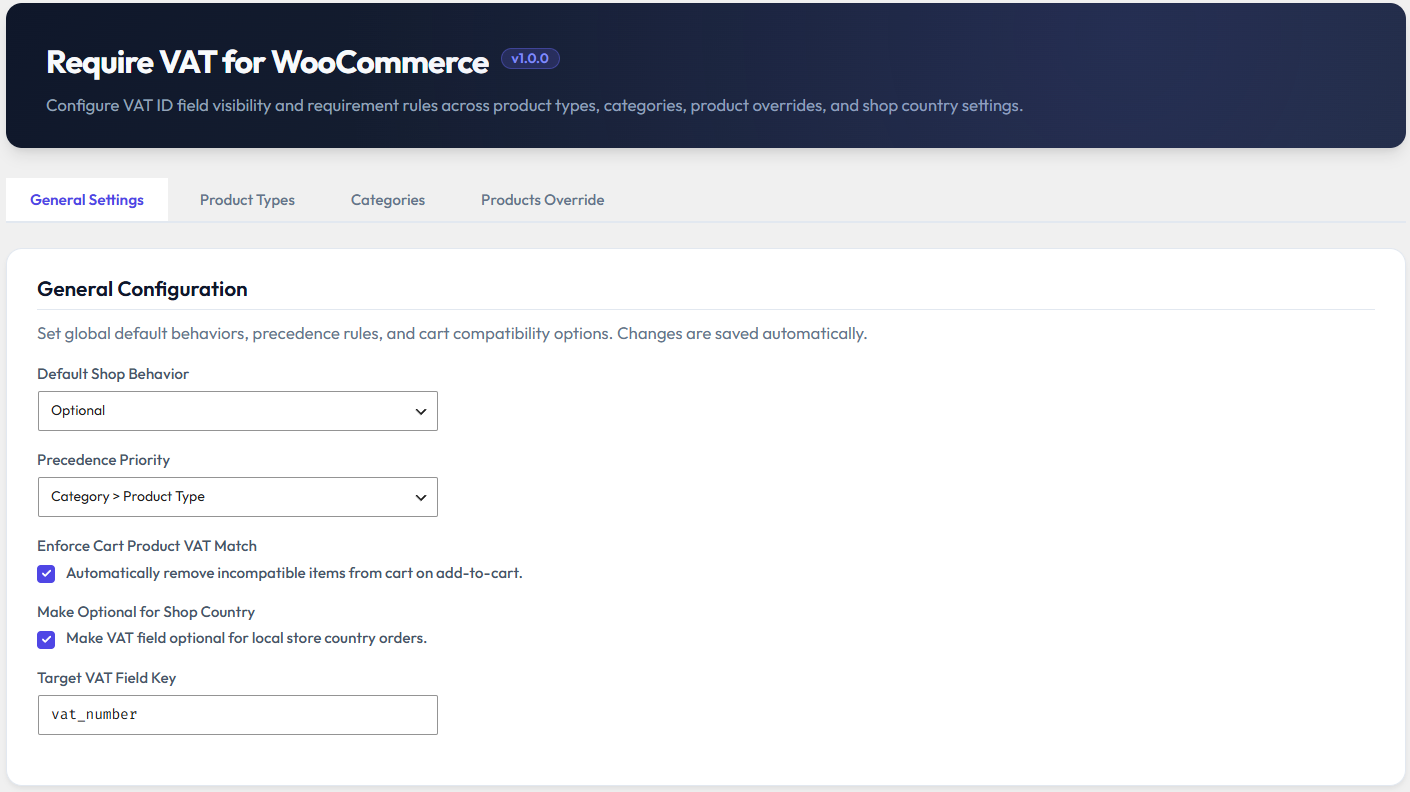
Task: Click the Default Shop Behavior label
Action: pos(113,374)
